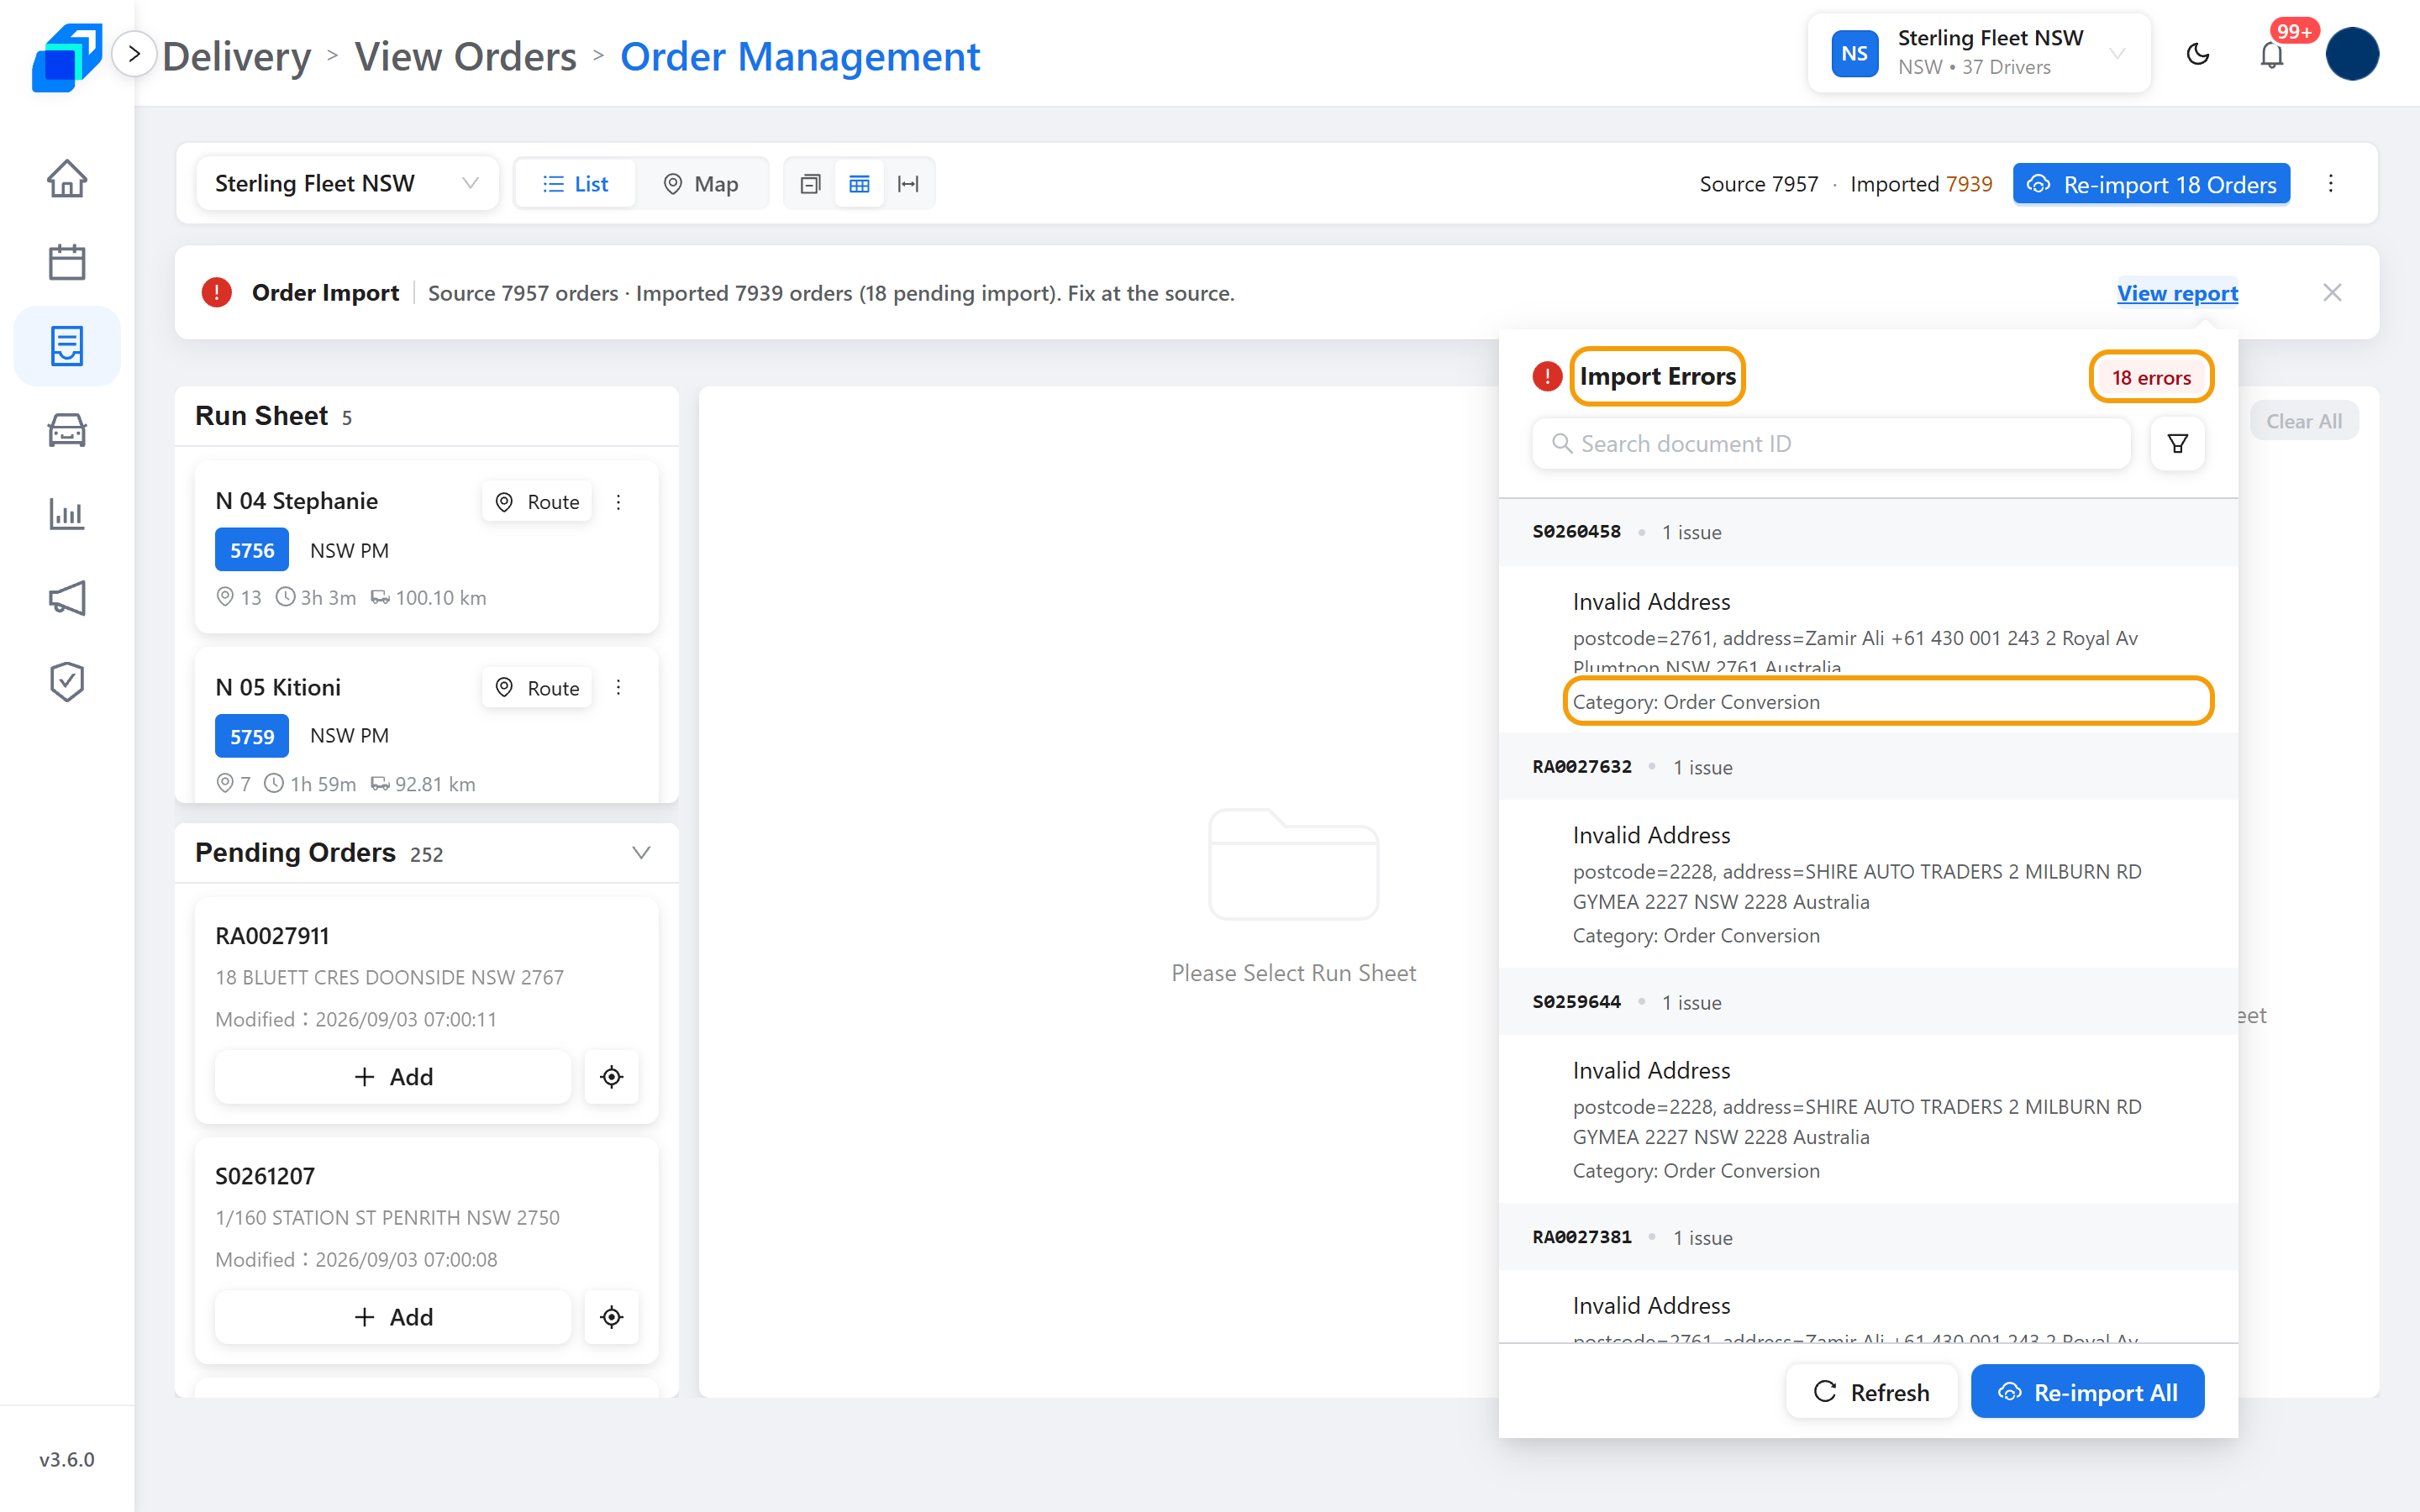Click the Import Errors warning icon
Screen dimensions: 2420x1512
1547,376
